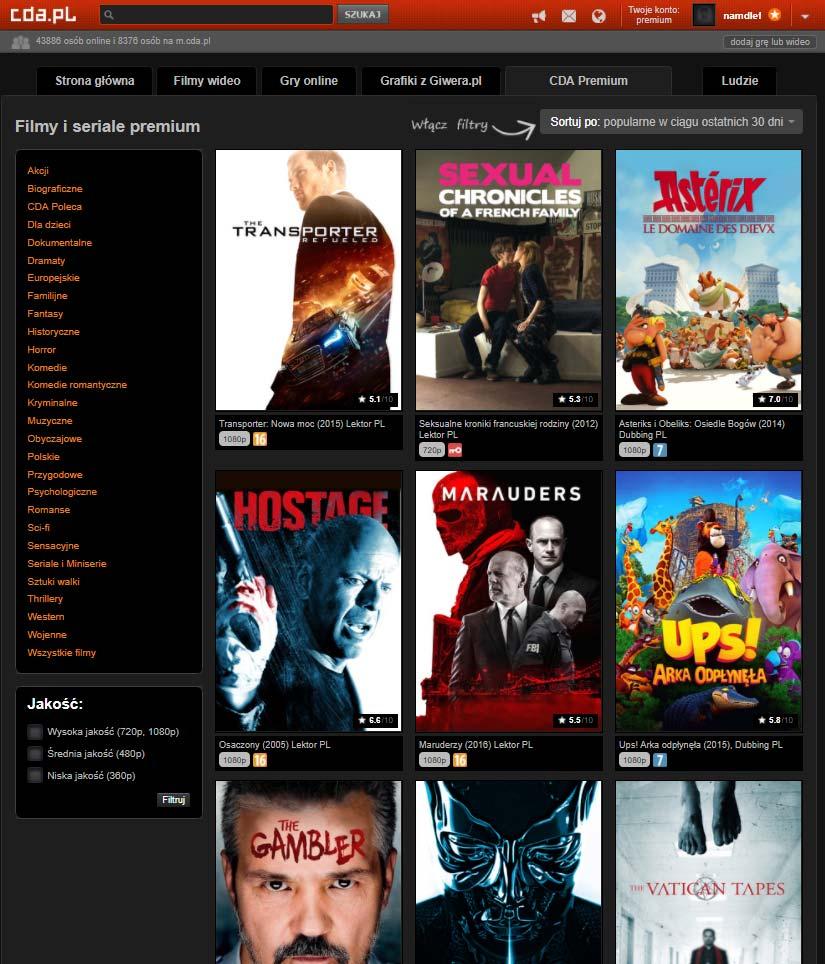This screenshot has width=825, height=964.
Task: Open The Vatican Tapes poster
Action: point(709,872)
